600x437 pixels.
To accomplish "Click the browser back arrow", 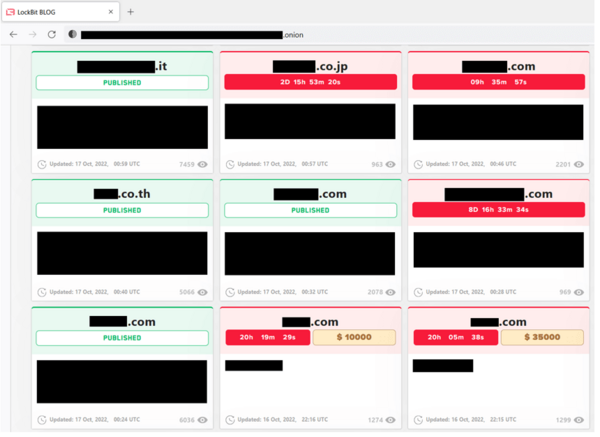I will coord(13,34).
